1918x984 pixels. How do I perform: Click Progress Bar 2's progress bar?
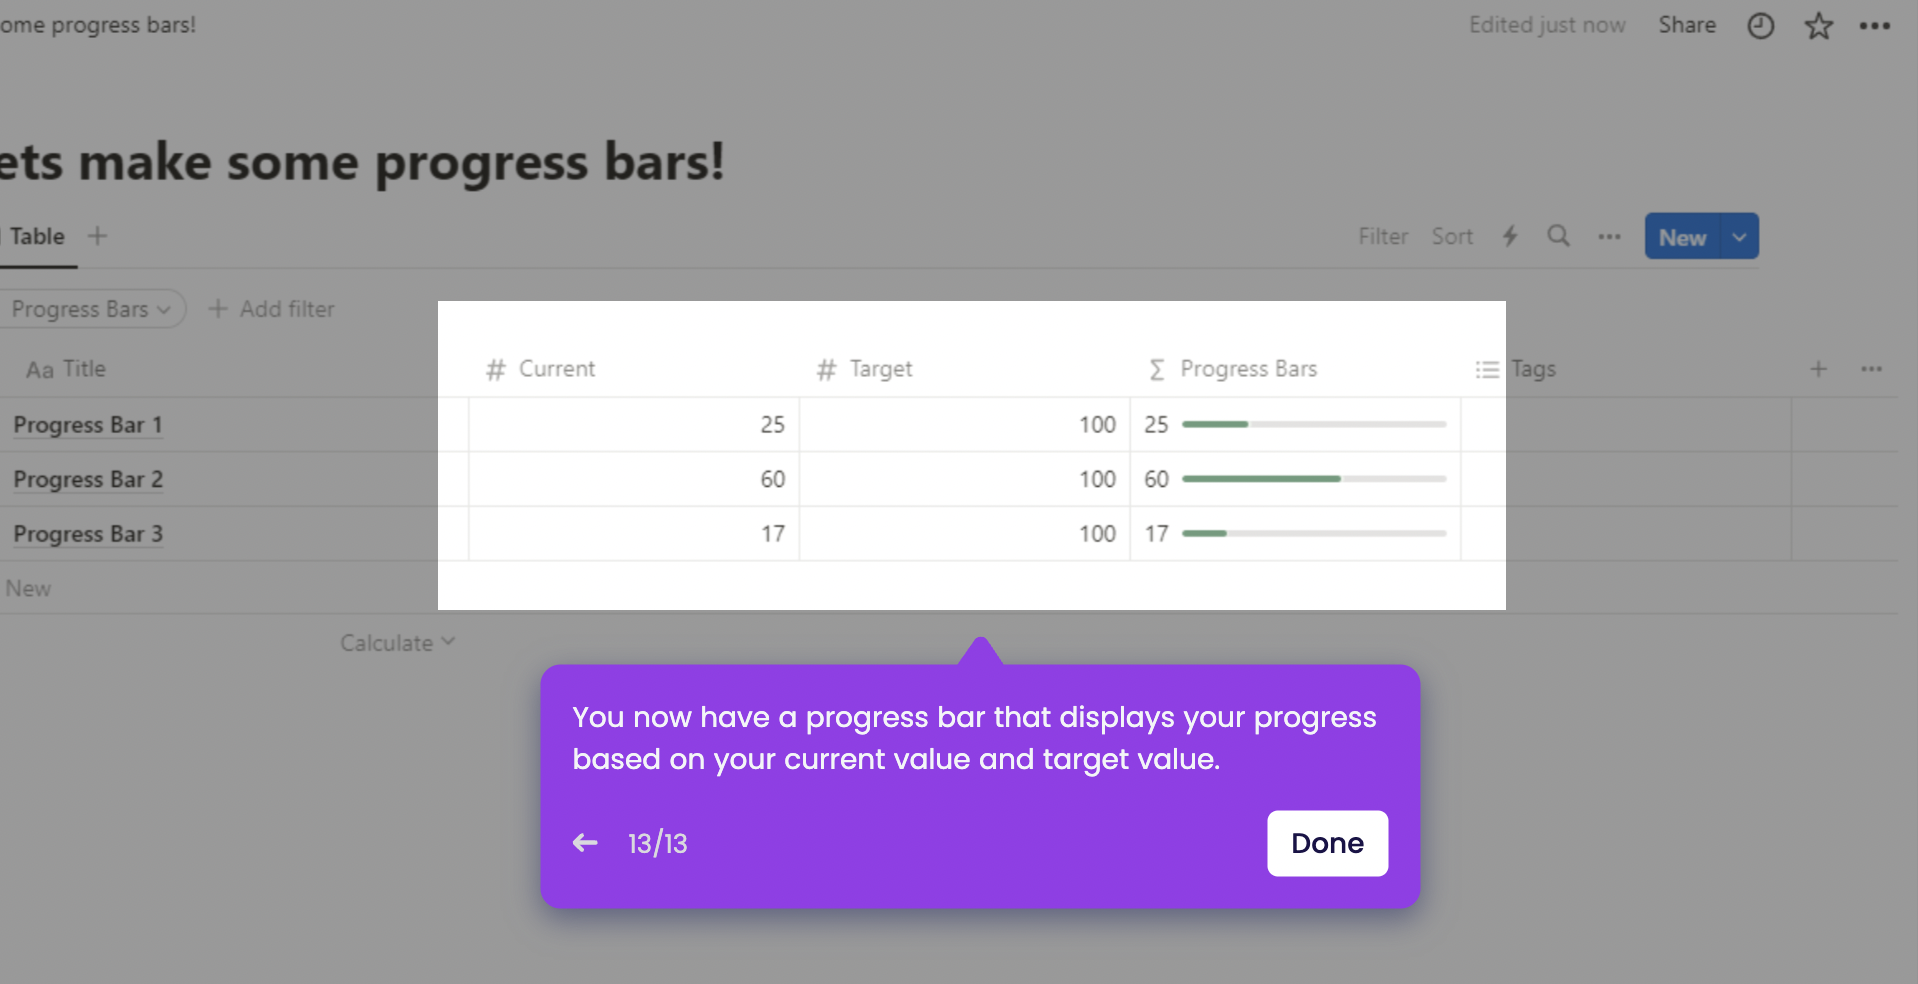point(1313,479)
